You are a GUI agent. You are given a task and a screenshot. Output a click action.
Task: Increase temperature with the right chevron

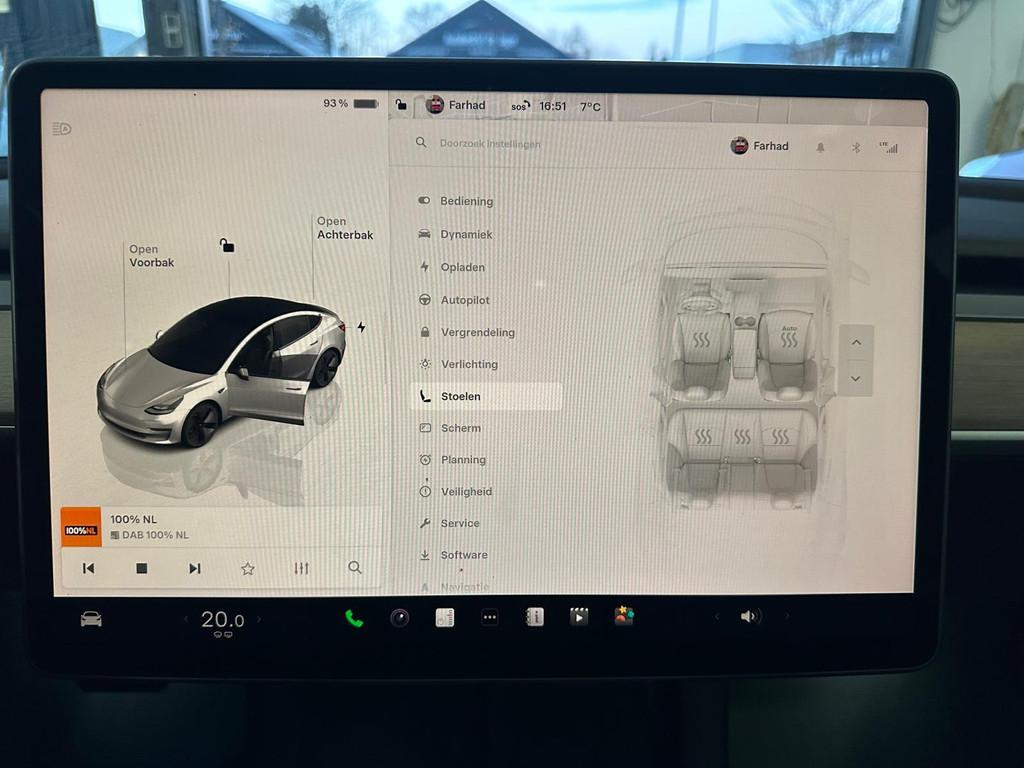point(260,620)
